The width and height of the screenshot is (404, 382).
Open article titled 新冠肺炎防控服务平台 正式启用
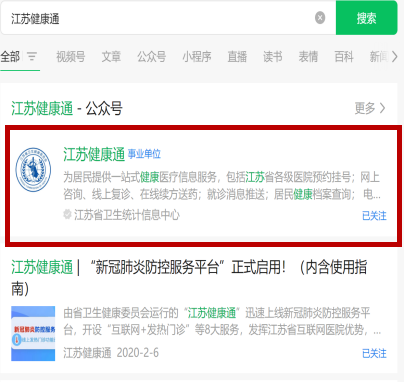point(189,277)
